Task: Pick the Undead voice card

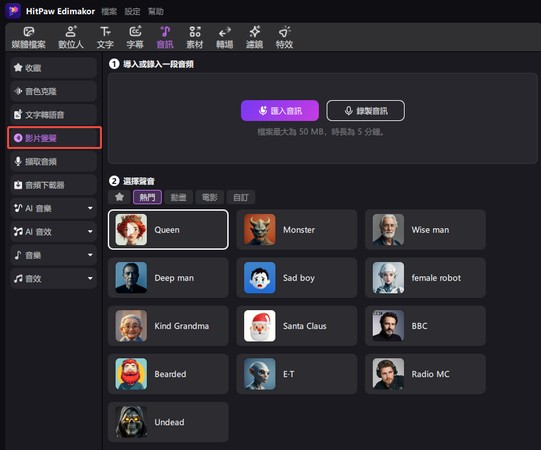Action: tap(168, 422)
